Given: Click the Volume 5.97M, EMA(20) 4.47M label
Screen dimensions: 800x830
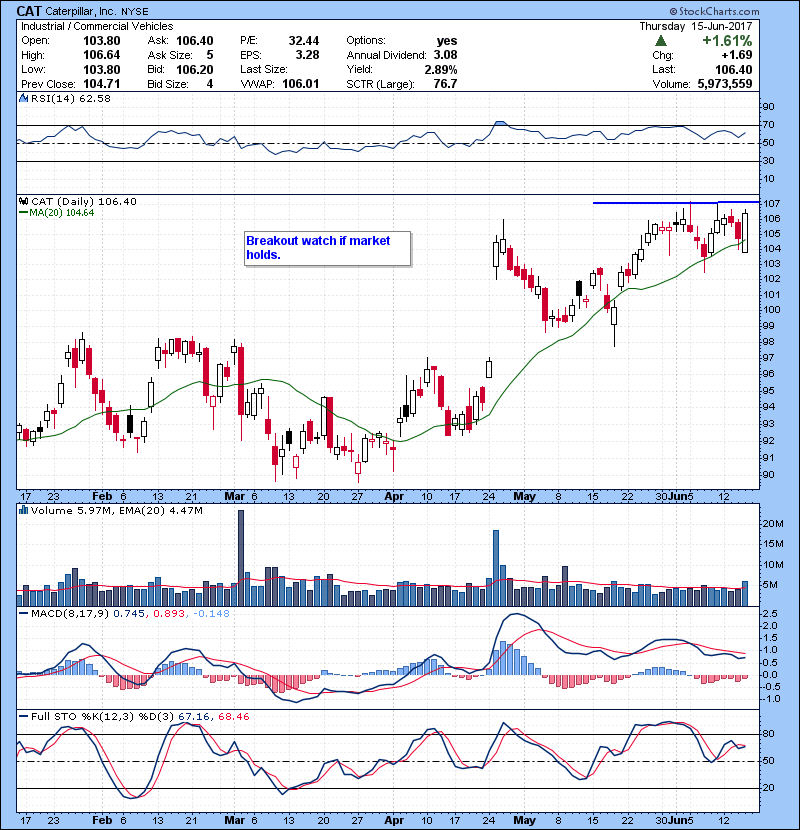Looking at the screenshot, I should click(x=116, y=511).
